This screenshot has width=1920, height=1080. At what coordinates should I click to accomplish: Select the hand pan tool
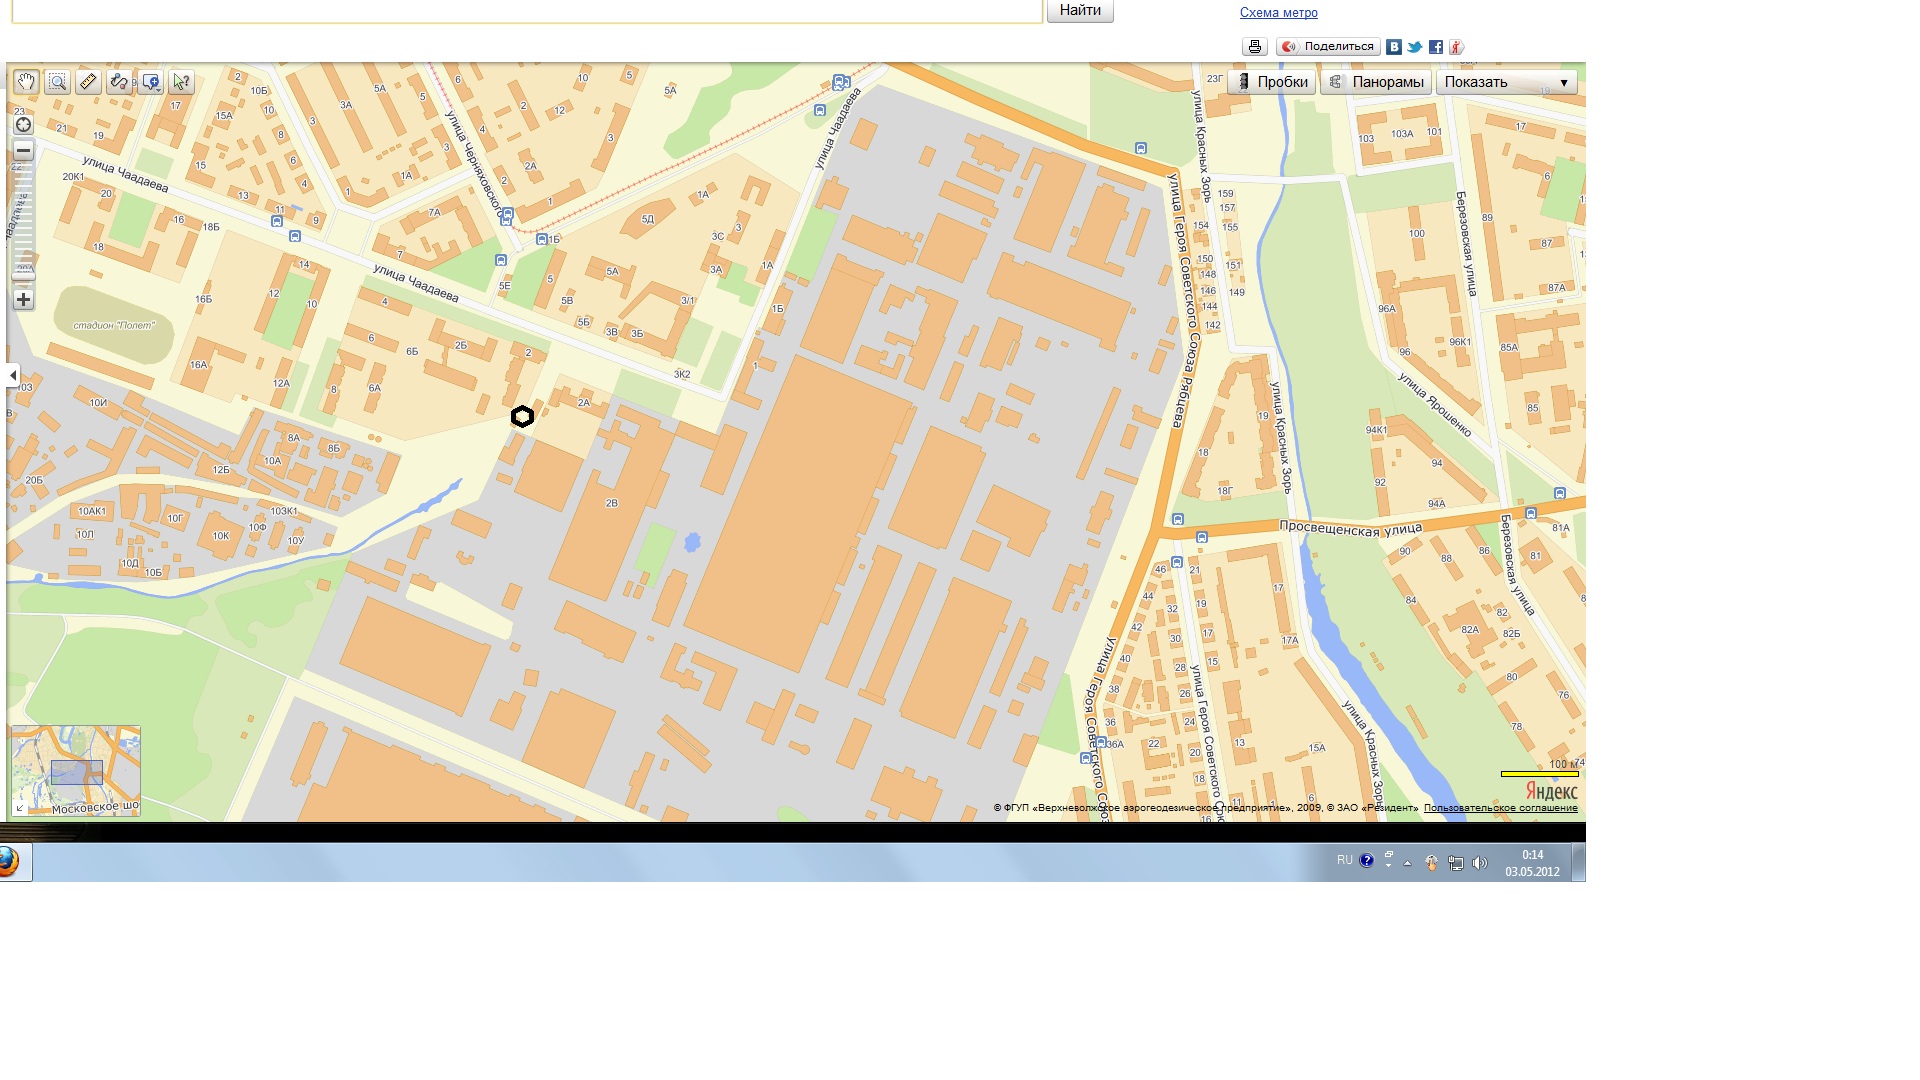(27, 82)
